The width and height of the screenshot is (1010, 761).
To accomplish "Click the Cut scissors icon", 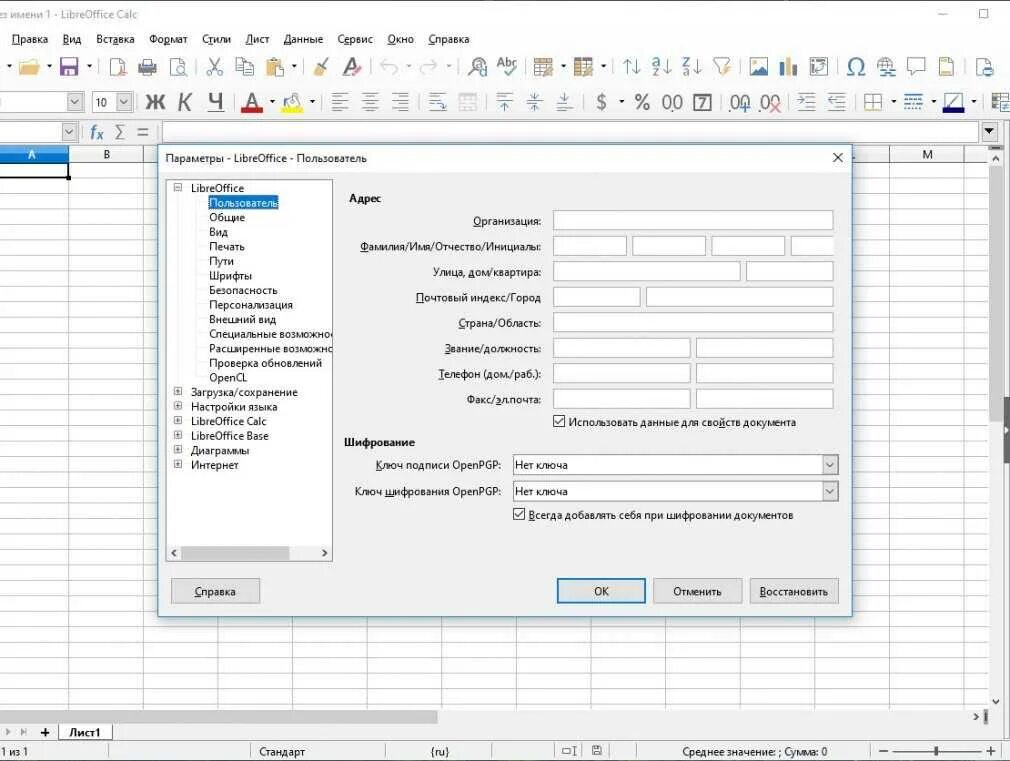I will pyautogui.click(x=214, y=66).
